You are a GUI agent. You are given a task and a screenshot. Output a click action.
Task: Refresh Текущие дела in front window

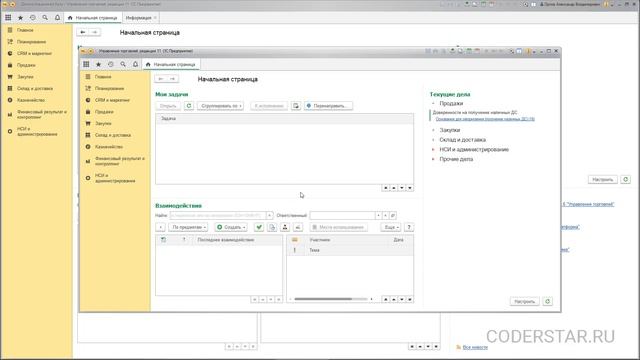[x=547, y=301]
